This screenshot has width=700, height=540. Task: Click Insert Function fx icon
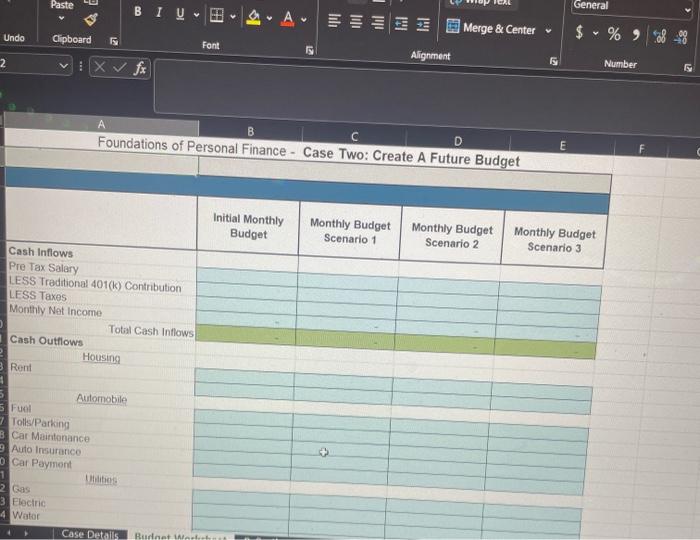point(140,68)
